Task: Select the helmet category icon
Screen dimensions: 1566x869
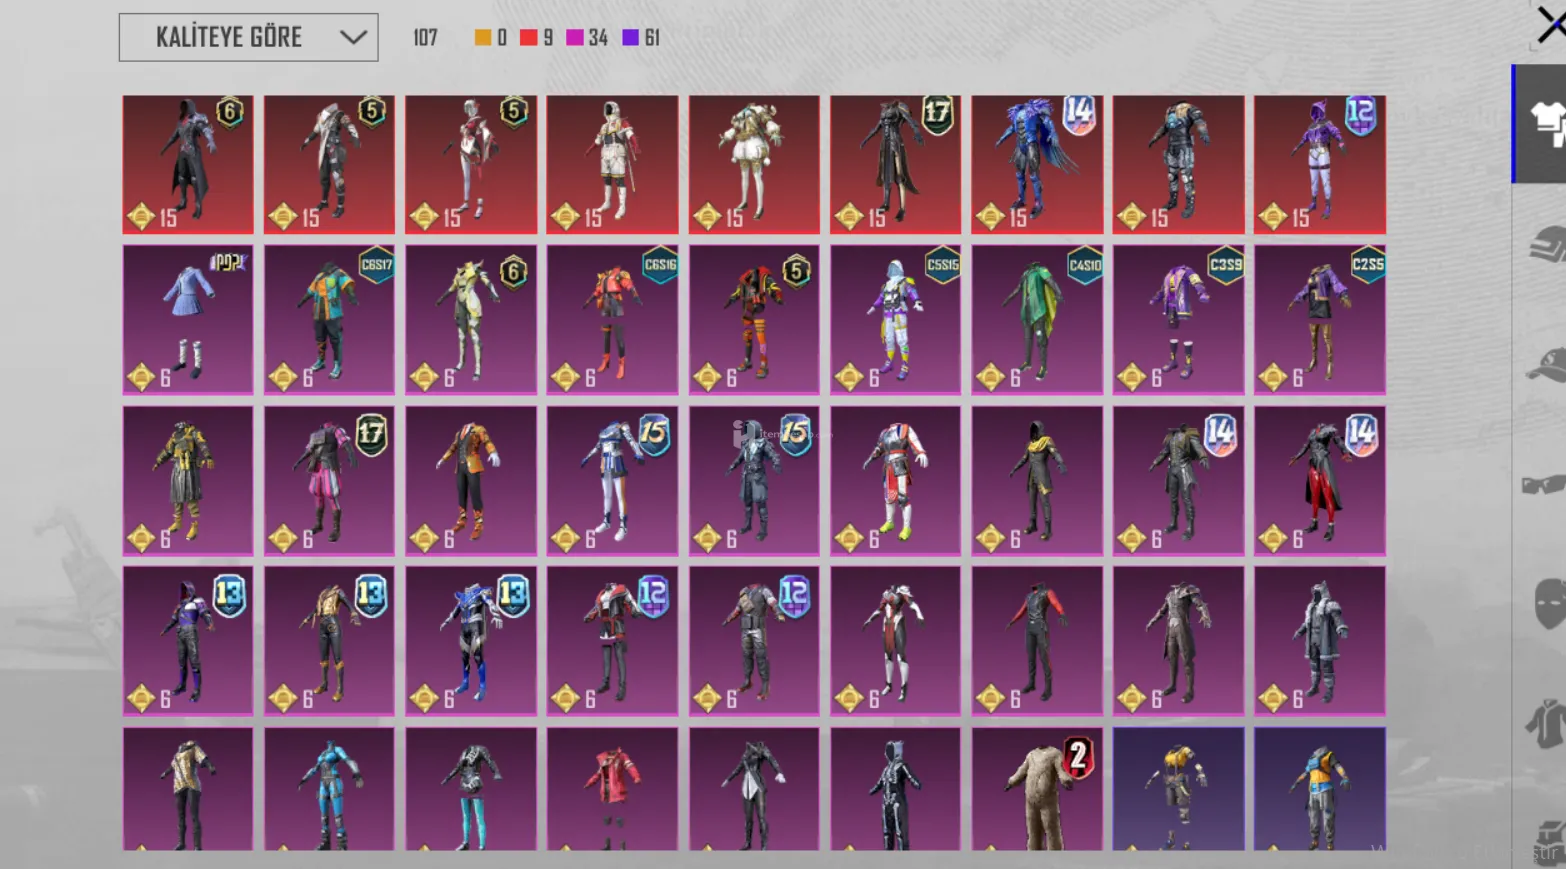Action: point(1545,244)
